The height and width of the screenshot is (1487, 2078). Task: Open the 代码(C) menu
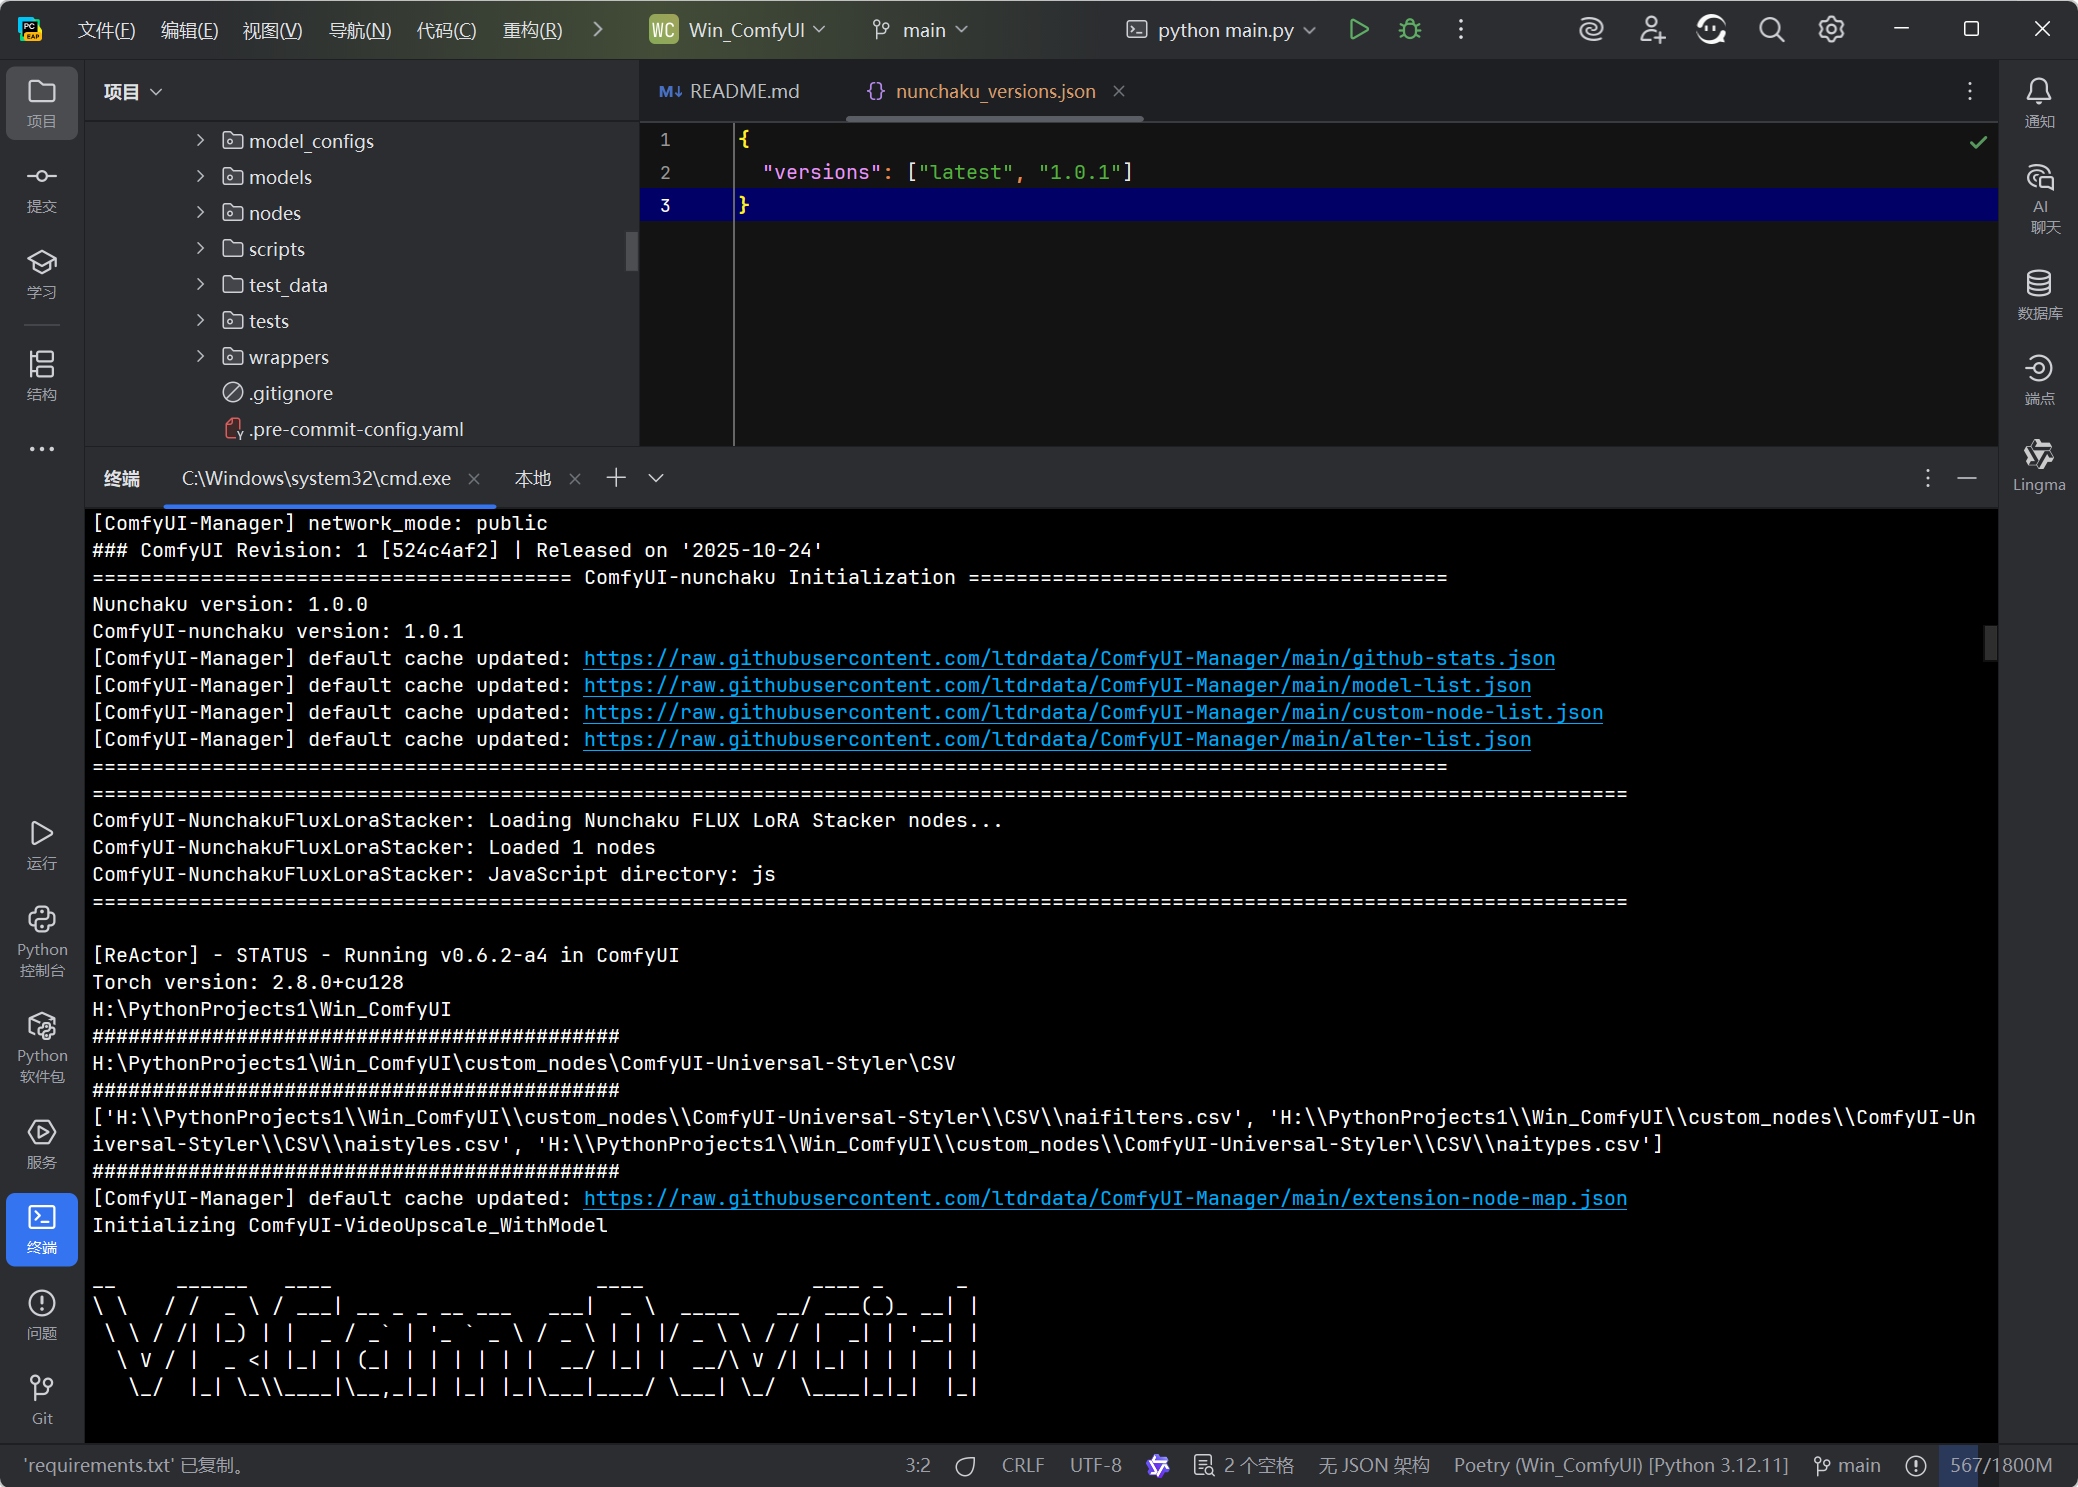[446, 30]
